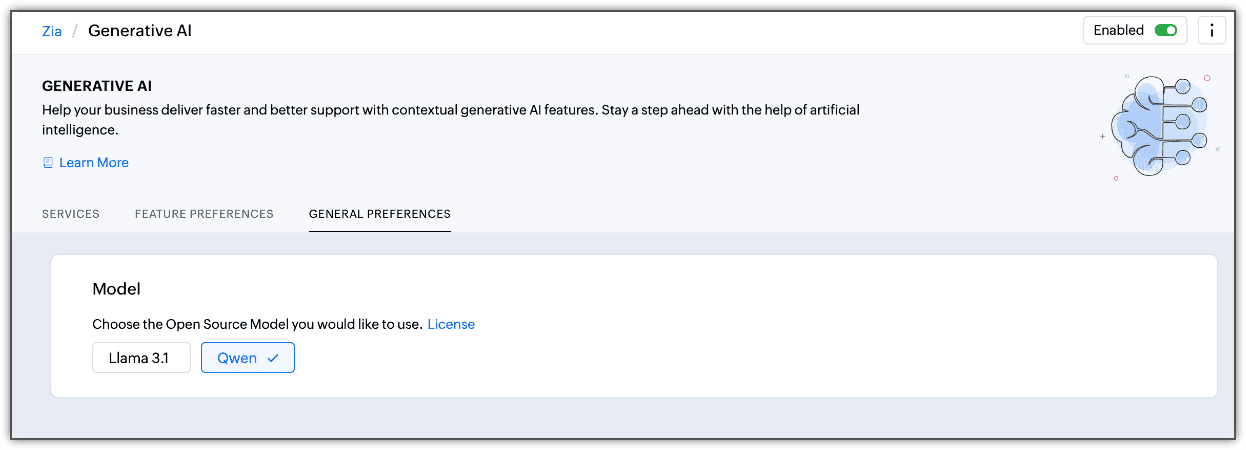Open the Learn More link
The height and width of the screenshot is (450, 1246).
point(94,163)
